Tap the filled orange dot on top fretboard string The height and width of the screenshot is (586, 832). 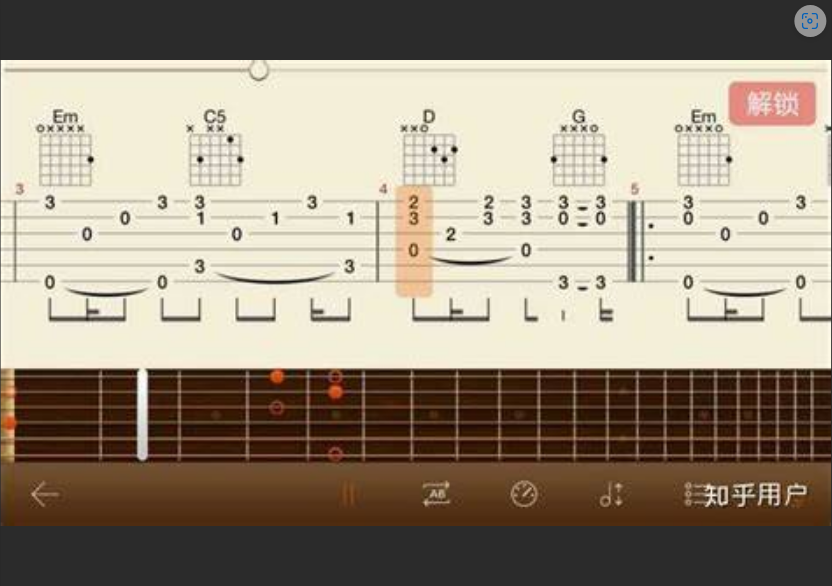(x=276, y=377)
